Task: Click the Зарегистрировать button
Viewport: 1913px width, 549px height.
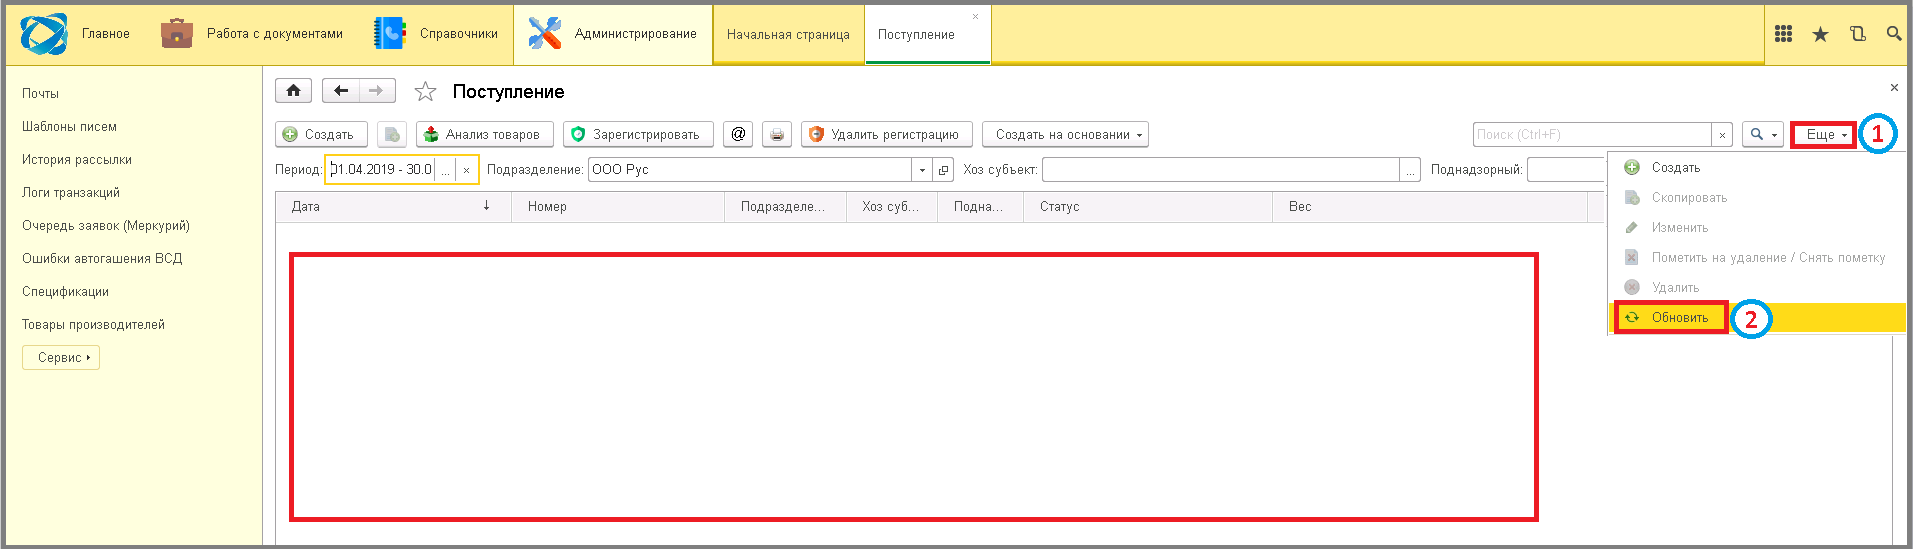Action: click(638, 134)
